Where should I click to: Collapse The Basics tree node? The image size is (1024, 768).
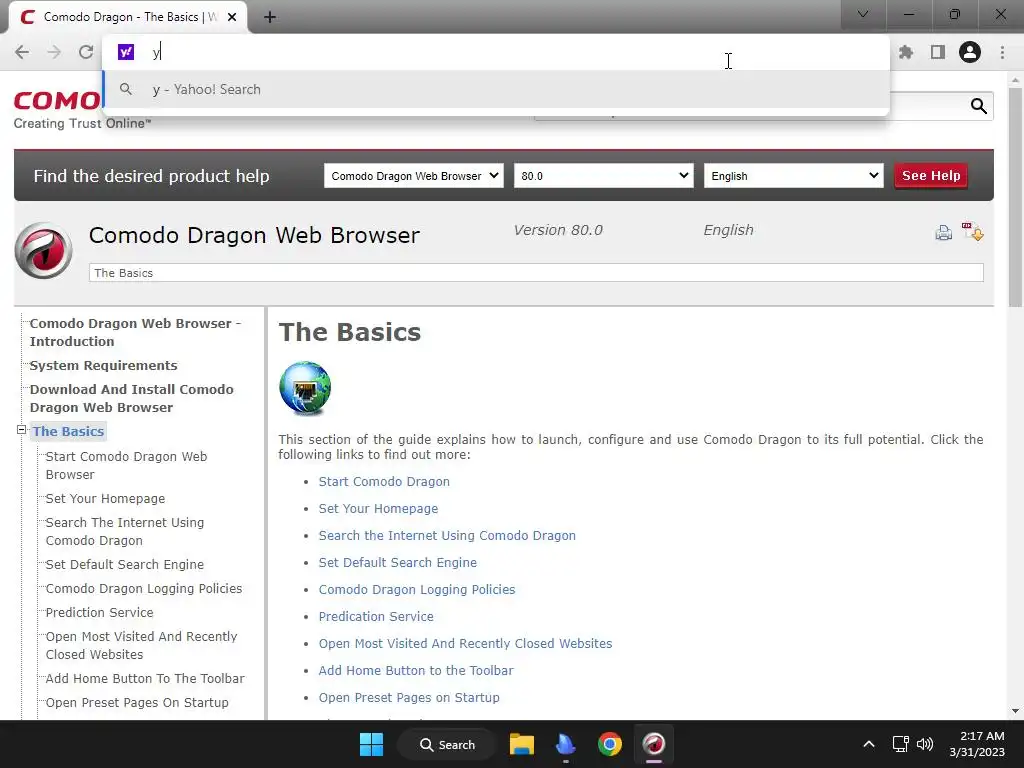[22, 430]
